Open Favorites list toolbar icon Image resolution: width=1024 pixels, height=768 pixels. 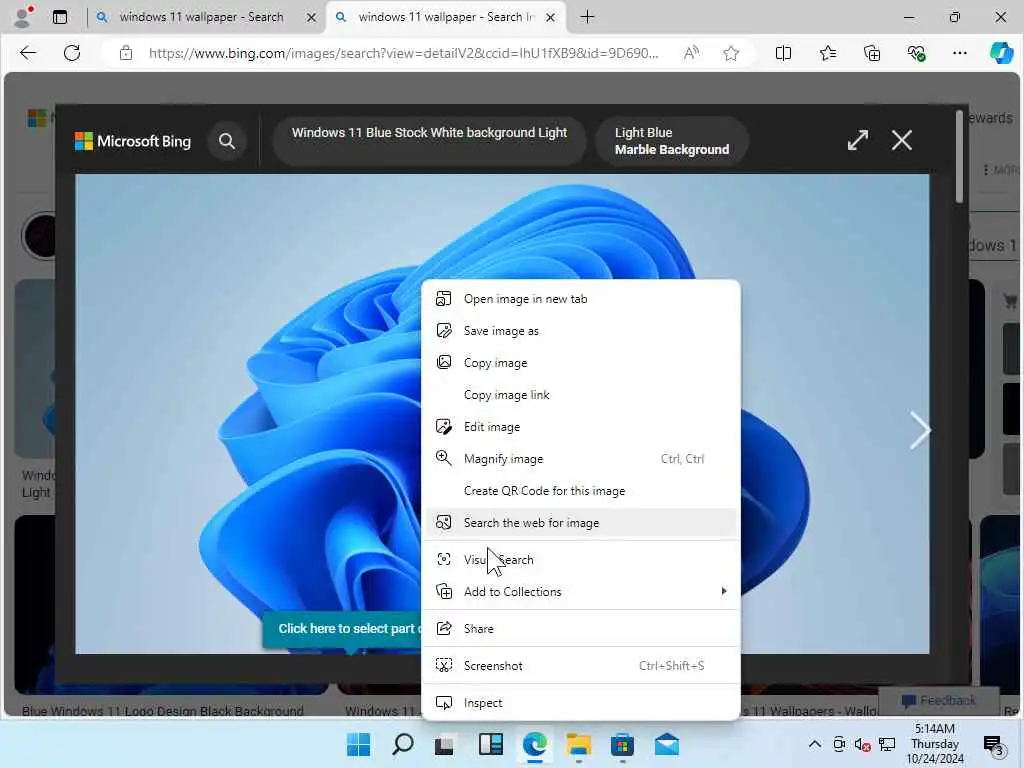(827, 53)
